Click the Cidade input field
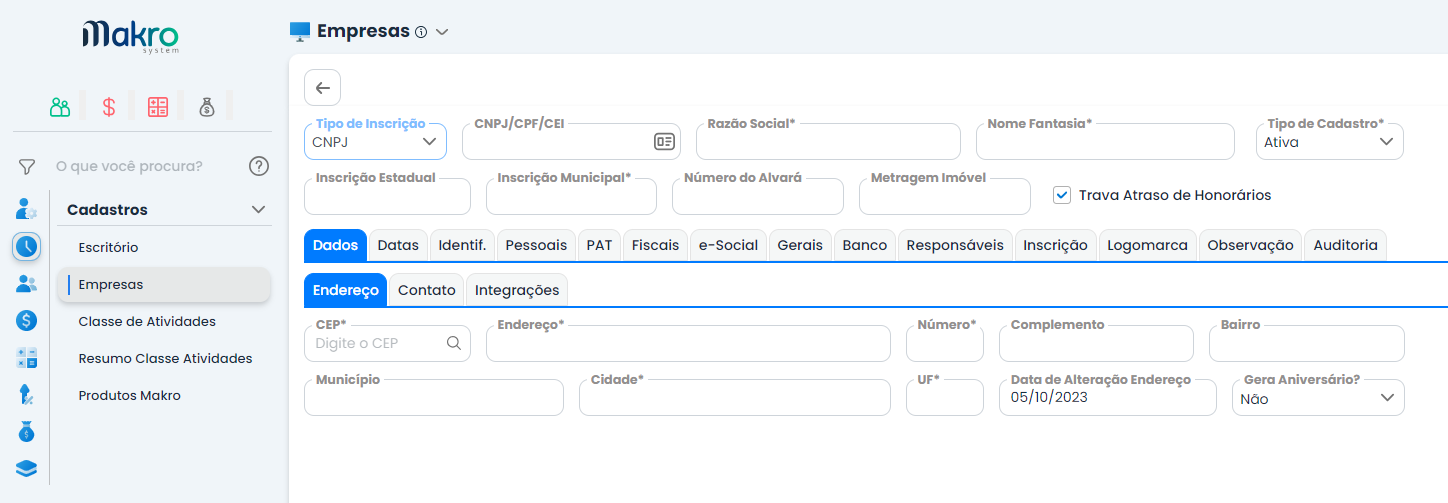The height and width of the screenshot is (503, 1448). [735, 397]
